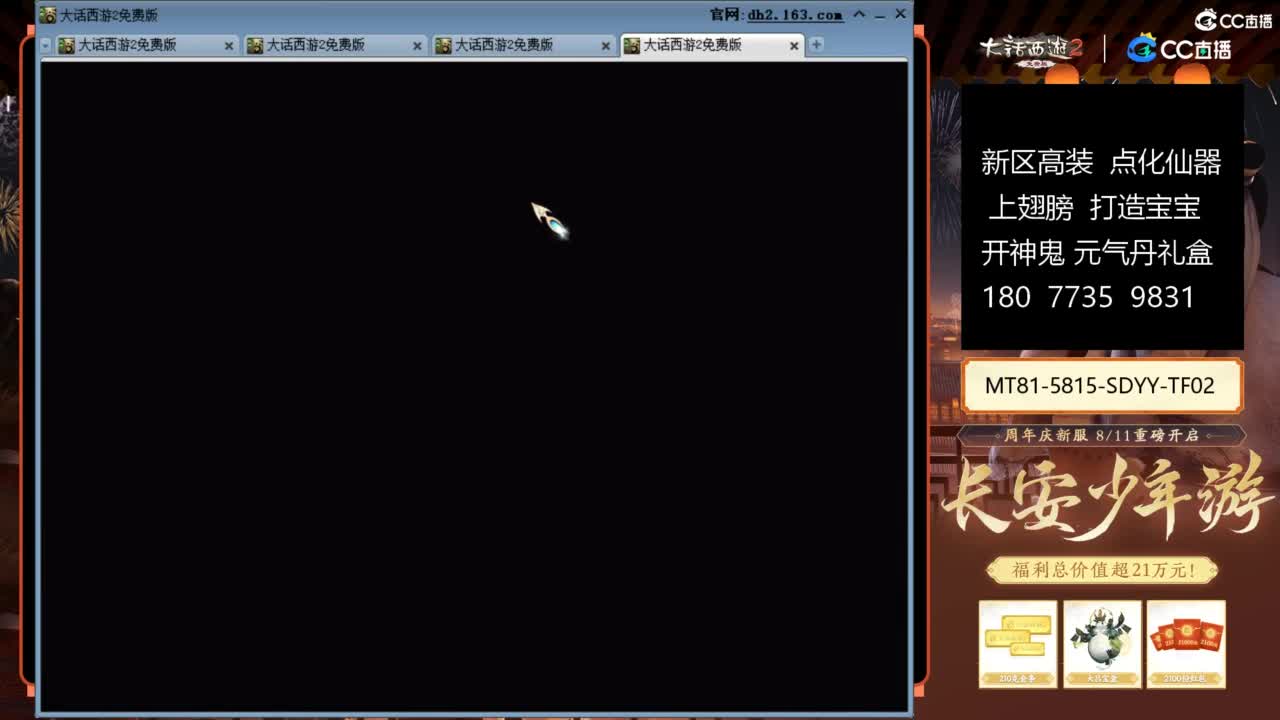
Task: Minimize the 大话西游2免费版 window
Action: 880,14
